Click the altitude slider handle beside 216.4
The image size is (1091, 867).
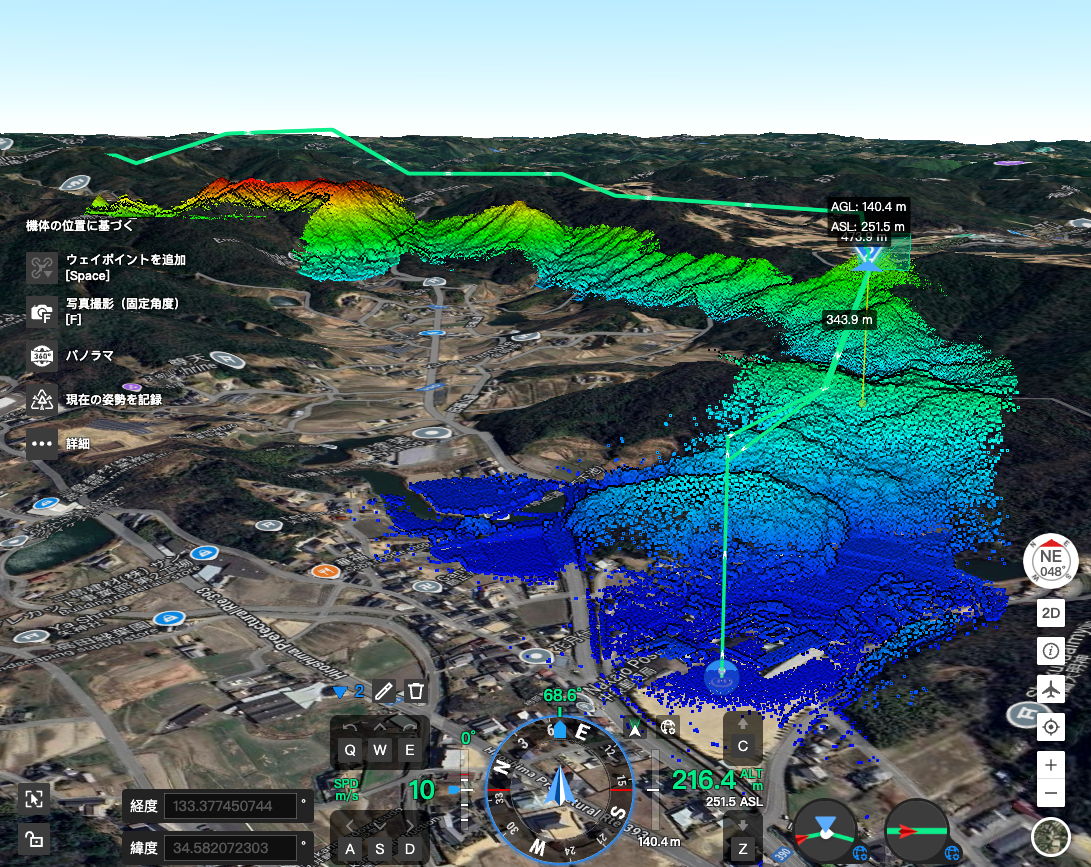pos(653,790)
